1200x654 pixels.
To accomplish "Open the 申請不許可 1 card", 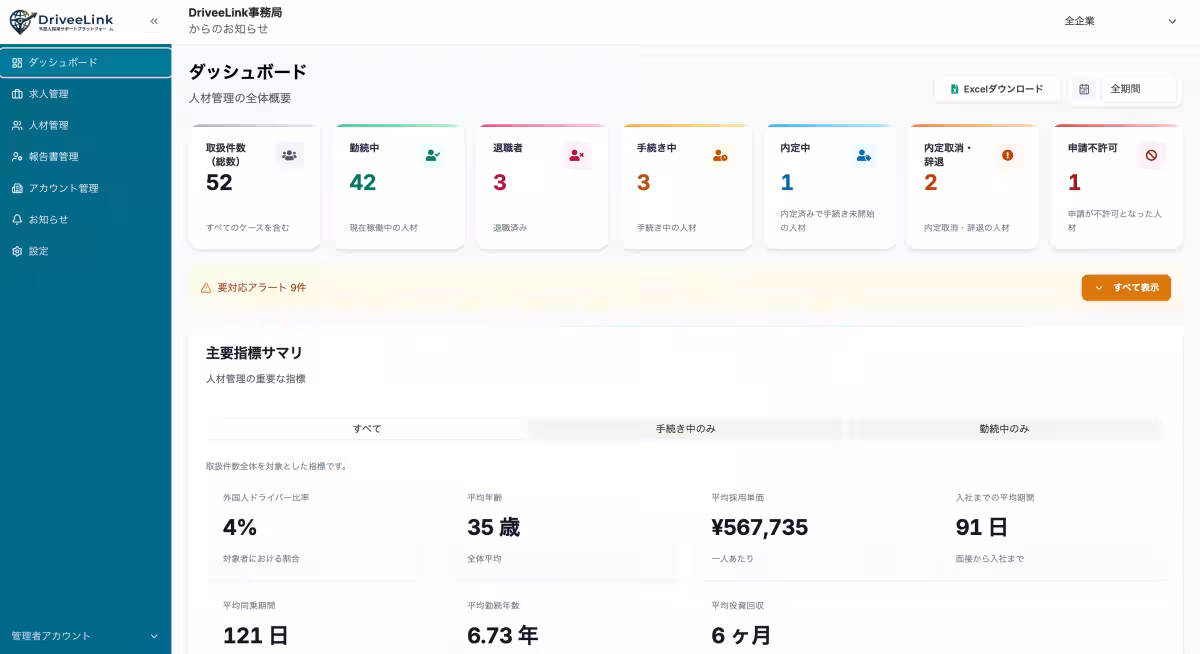I will point(1118,187).
